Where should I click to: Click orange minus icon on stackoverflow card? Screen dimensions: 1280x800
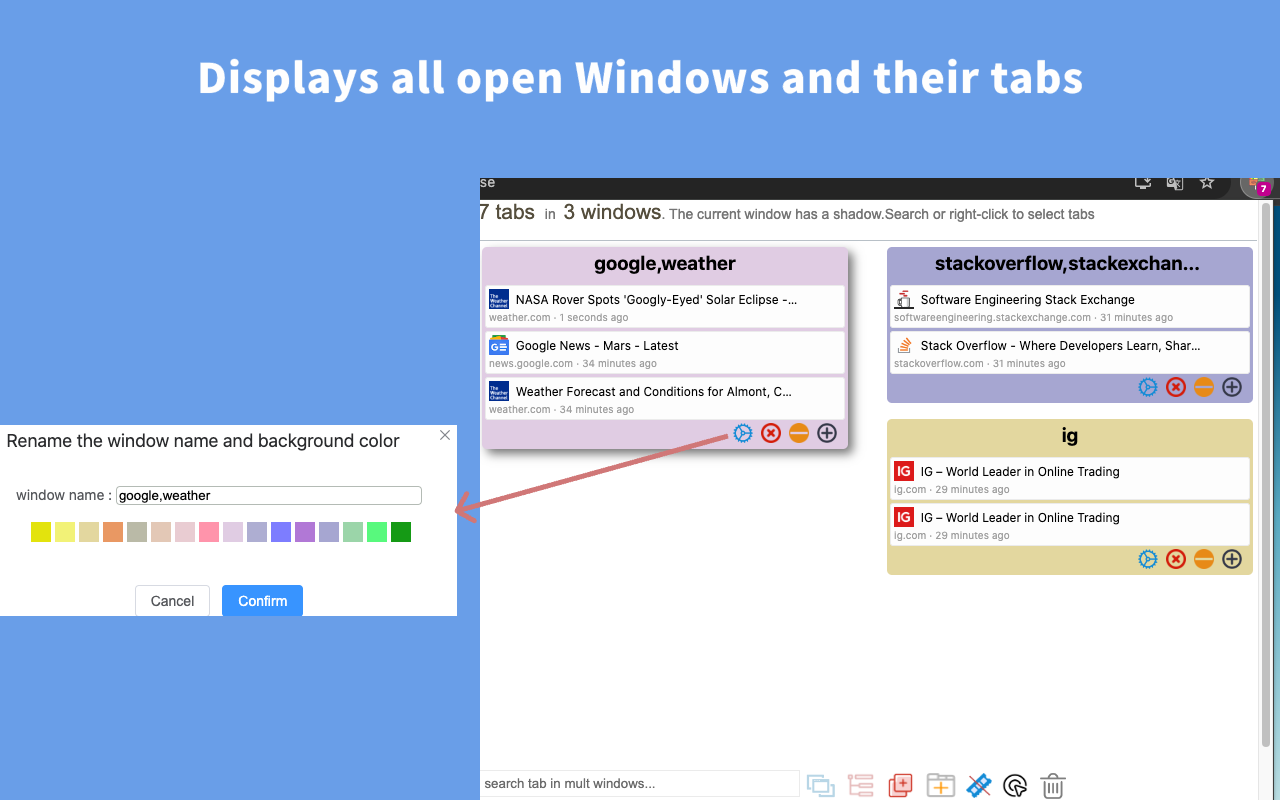[x=1204, y=387]
